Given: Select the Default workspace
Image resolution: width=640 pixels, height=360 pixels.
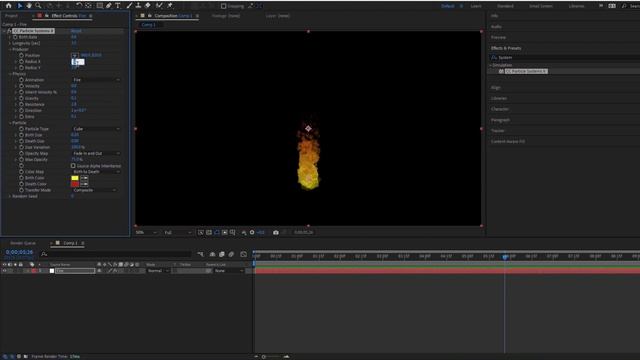Looking at the screenshot, I should coord(447,6).
